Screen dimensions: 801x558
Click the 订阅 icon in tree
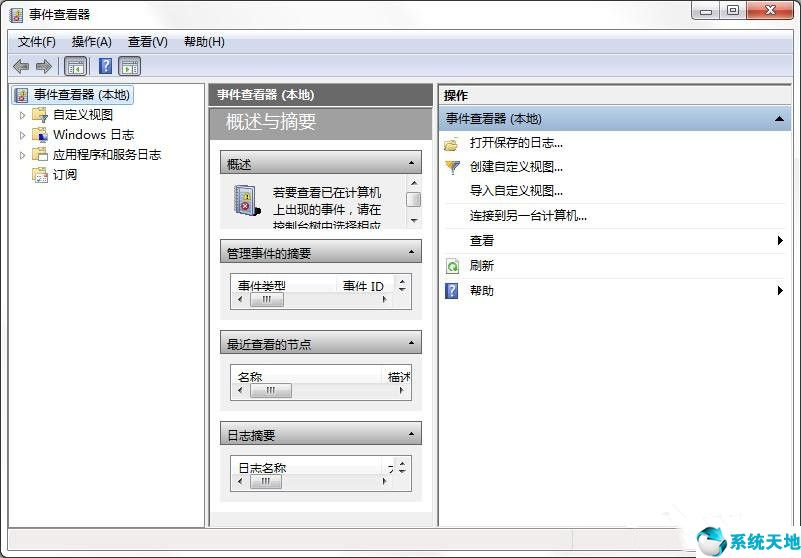40,175
